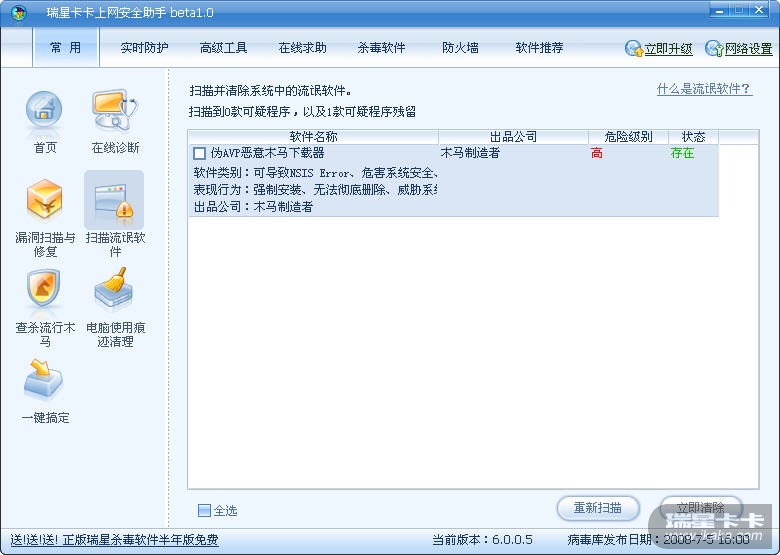Open the 网络设置 link

pyautogui.click(x=748, y=49)
